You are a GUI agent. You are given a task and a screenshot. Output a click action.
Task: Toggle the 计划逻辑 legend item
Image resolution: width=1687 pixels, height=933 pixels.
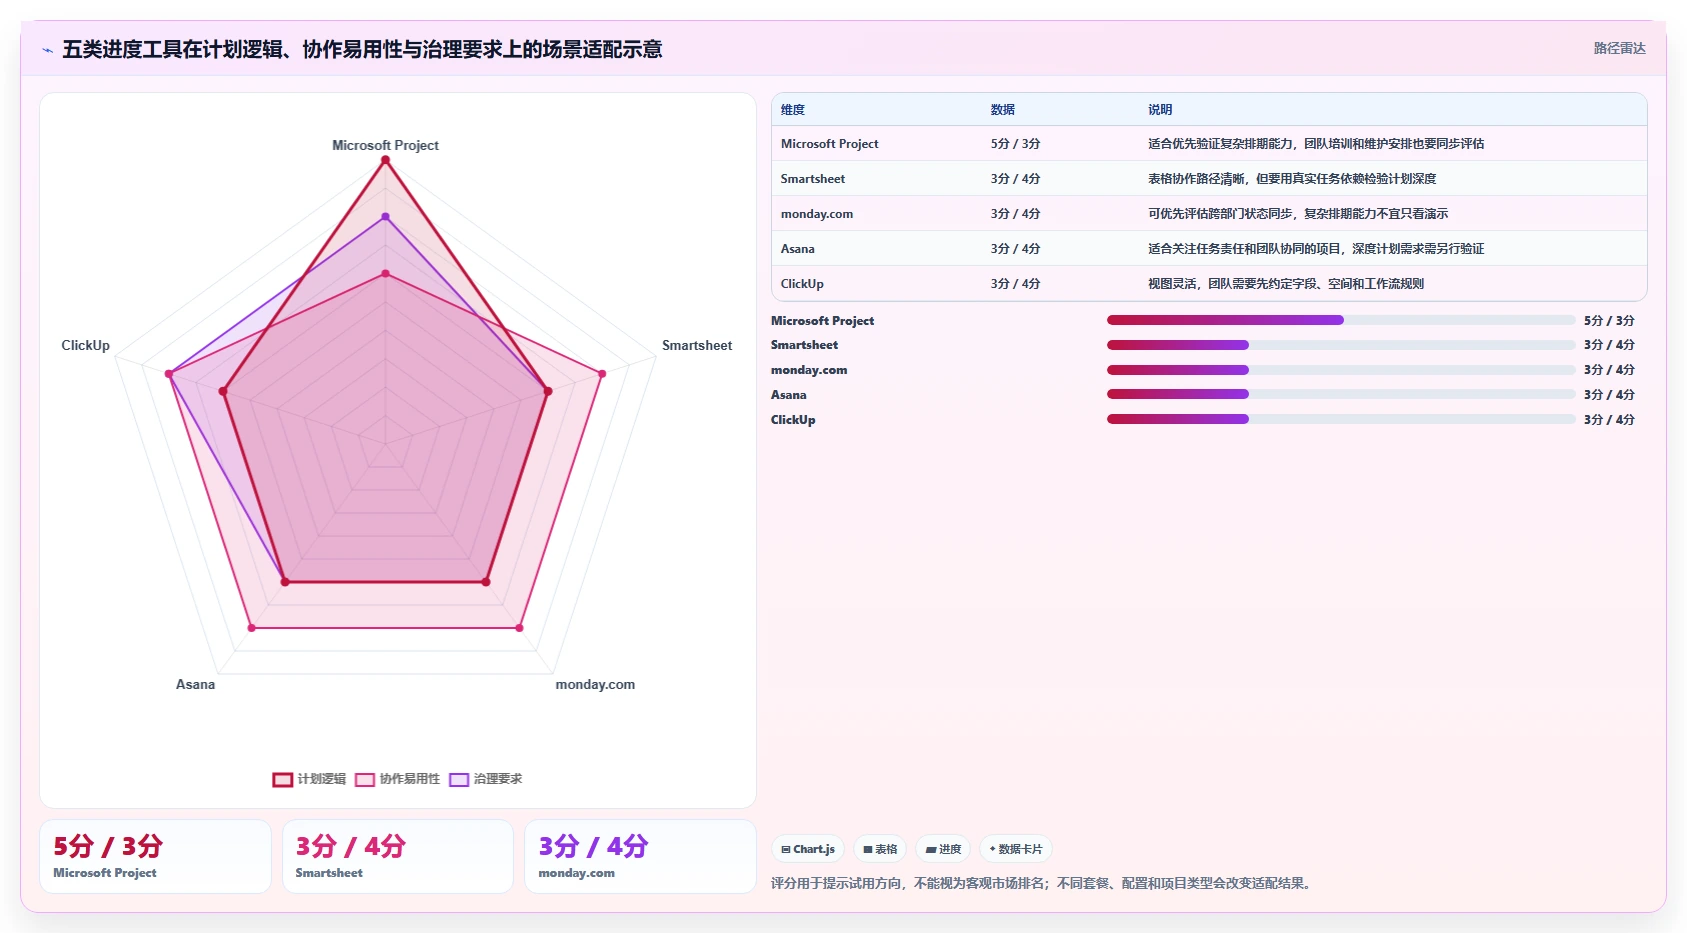(309, 779)
